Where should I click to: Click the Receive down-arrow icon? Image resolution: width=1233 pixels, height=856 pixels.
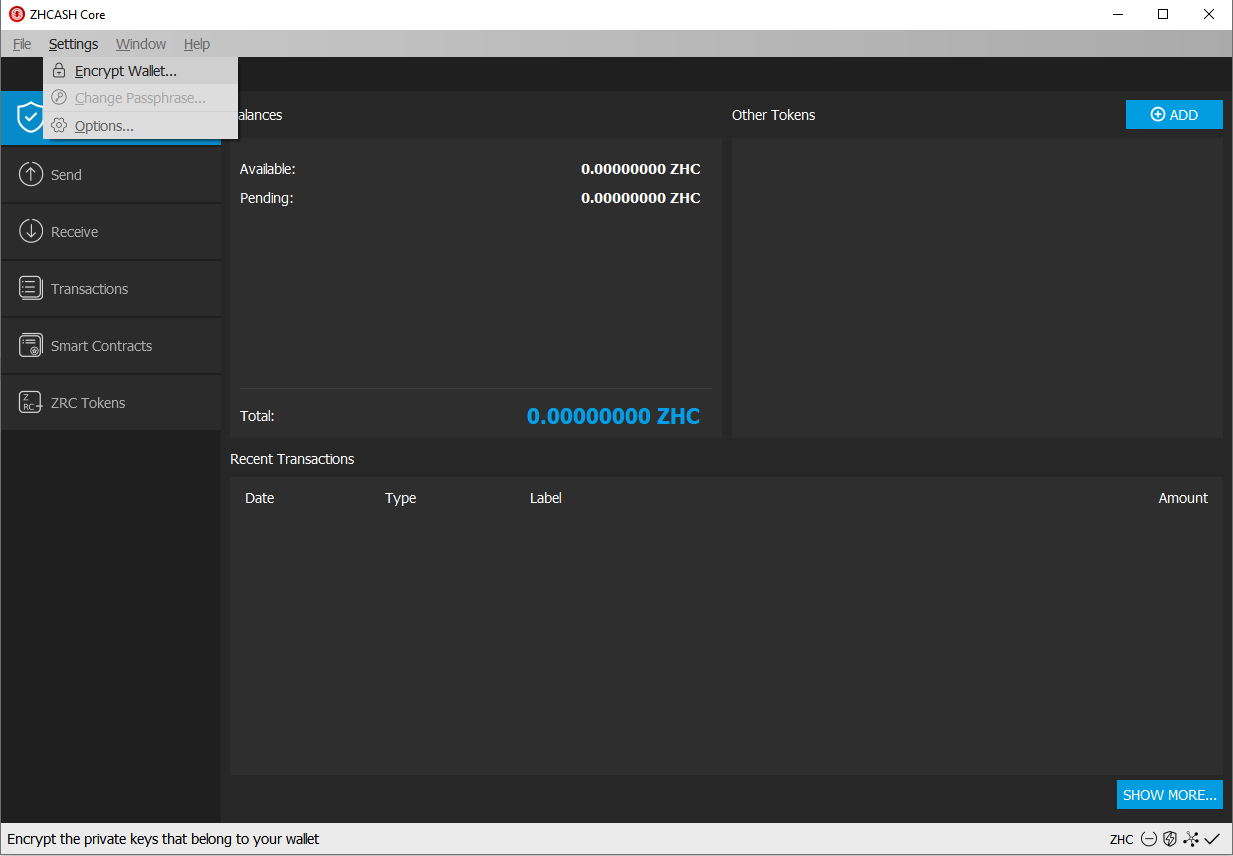(x=31, y=231)
